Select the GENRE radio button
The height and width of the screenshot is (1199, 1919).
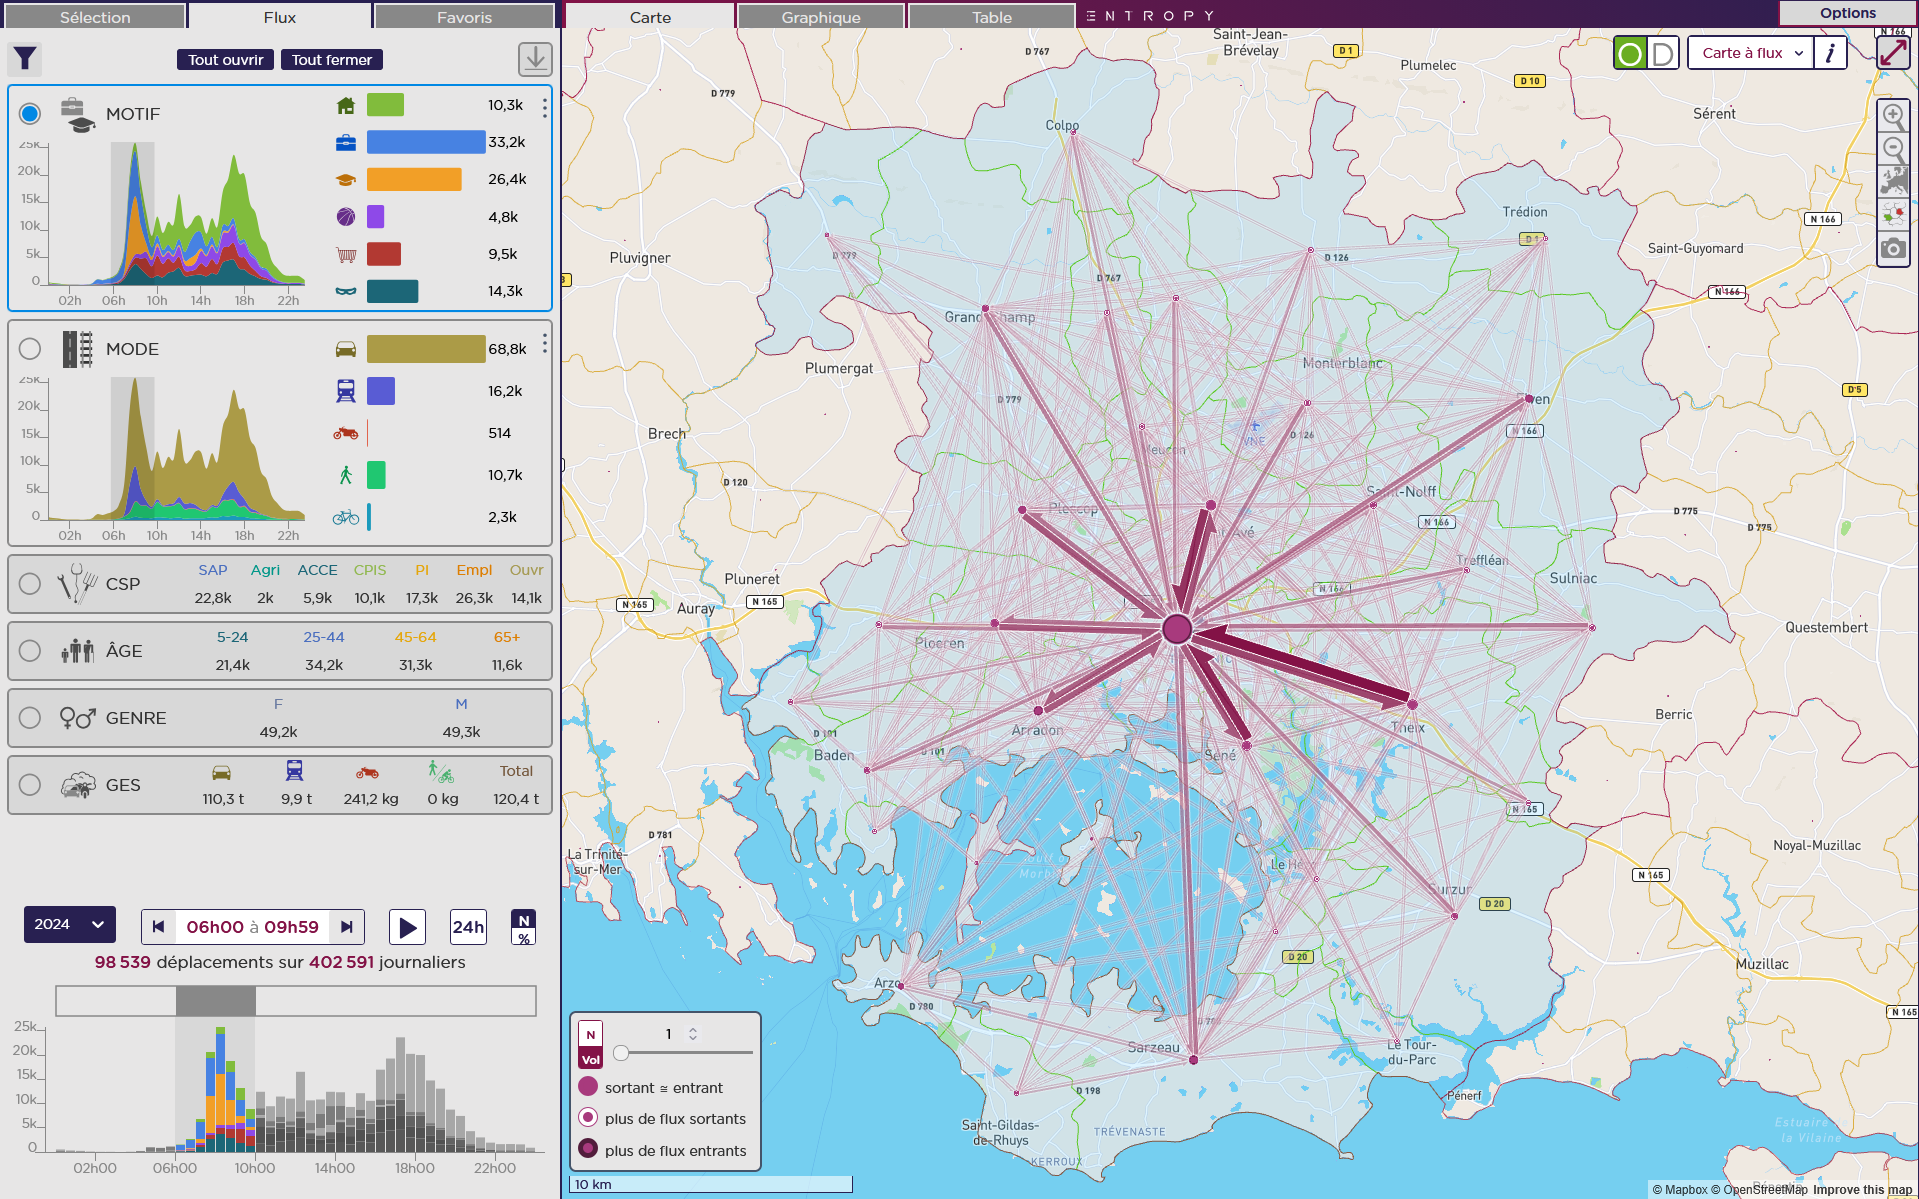pos(30,718)
